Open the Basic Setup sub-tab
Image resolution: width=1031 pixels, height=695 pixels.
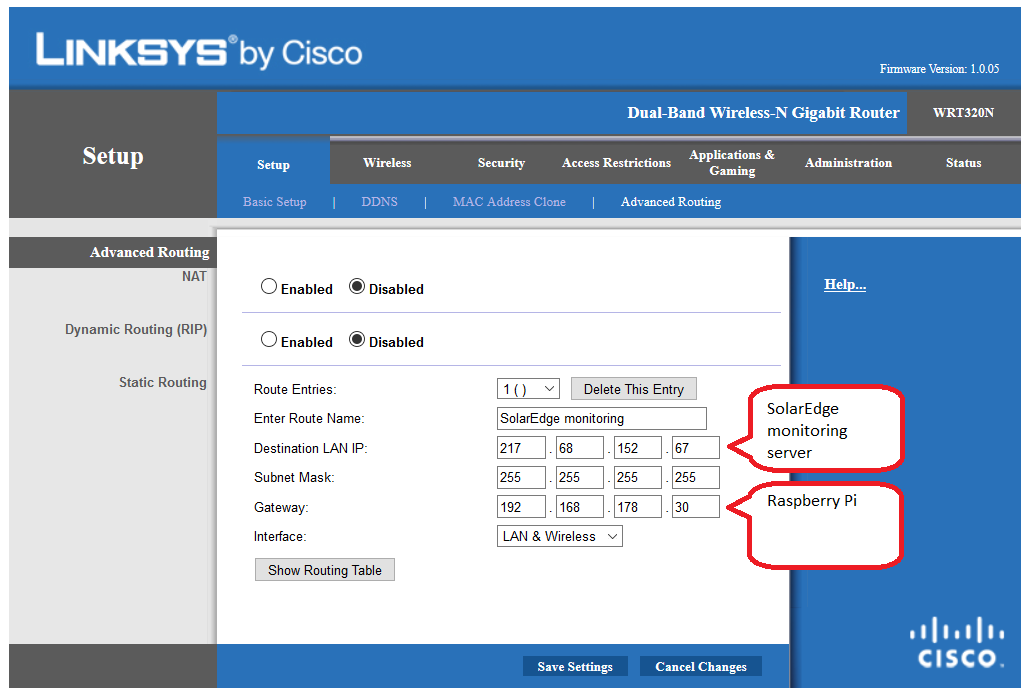[274, 202]
